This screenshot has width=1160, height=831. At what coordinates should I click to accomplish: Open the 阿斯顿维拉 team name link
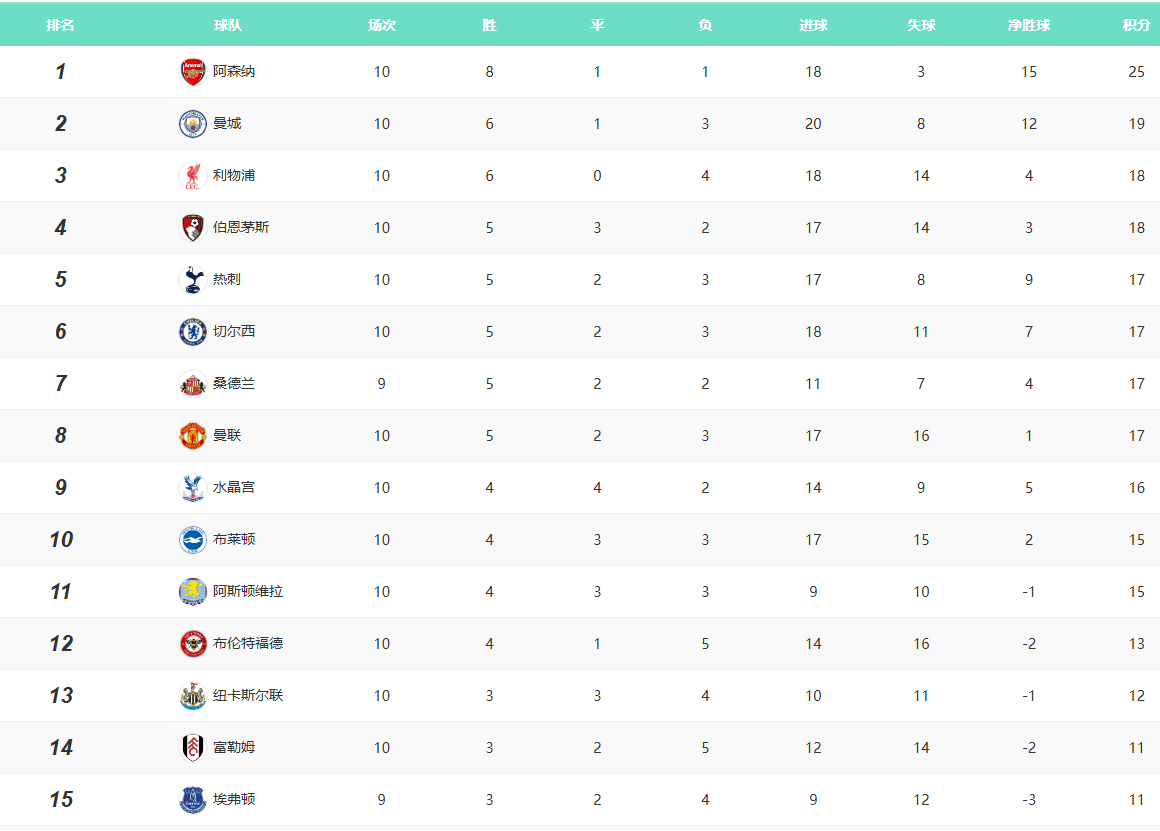[248, 592]
